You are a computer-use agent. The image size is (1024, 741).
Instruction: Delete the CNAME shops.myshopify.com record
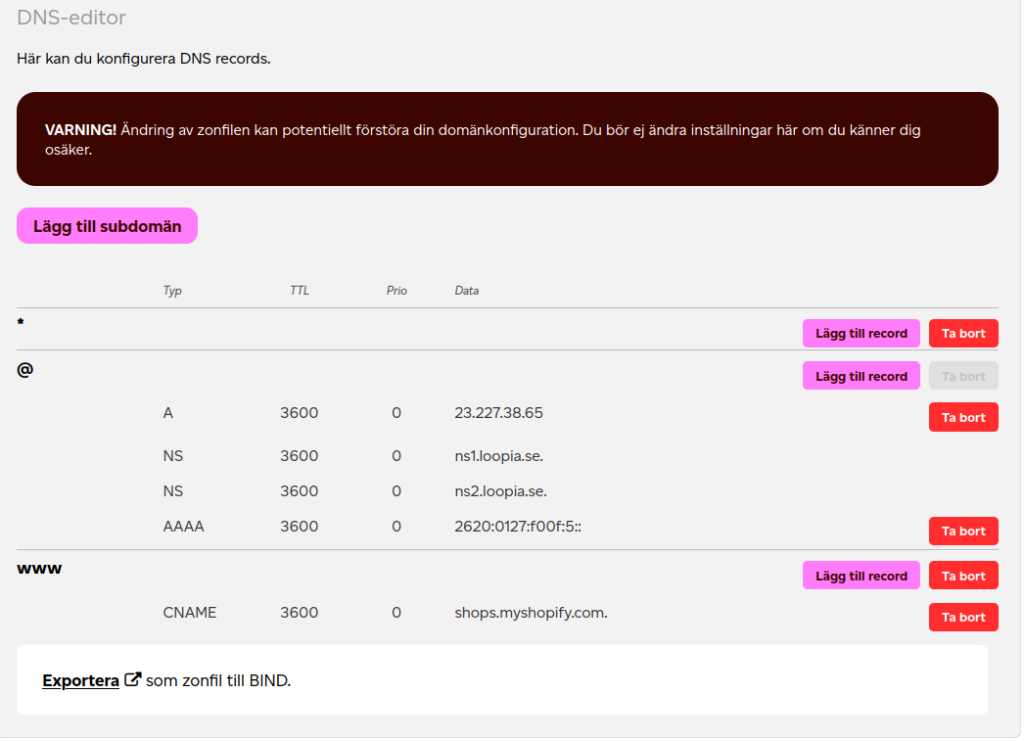(963, 617)
